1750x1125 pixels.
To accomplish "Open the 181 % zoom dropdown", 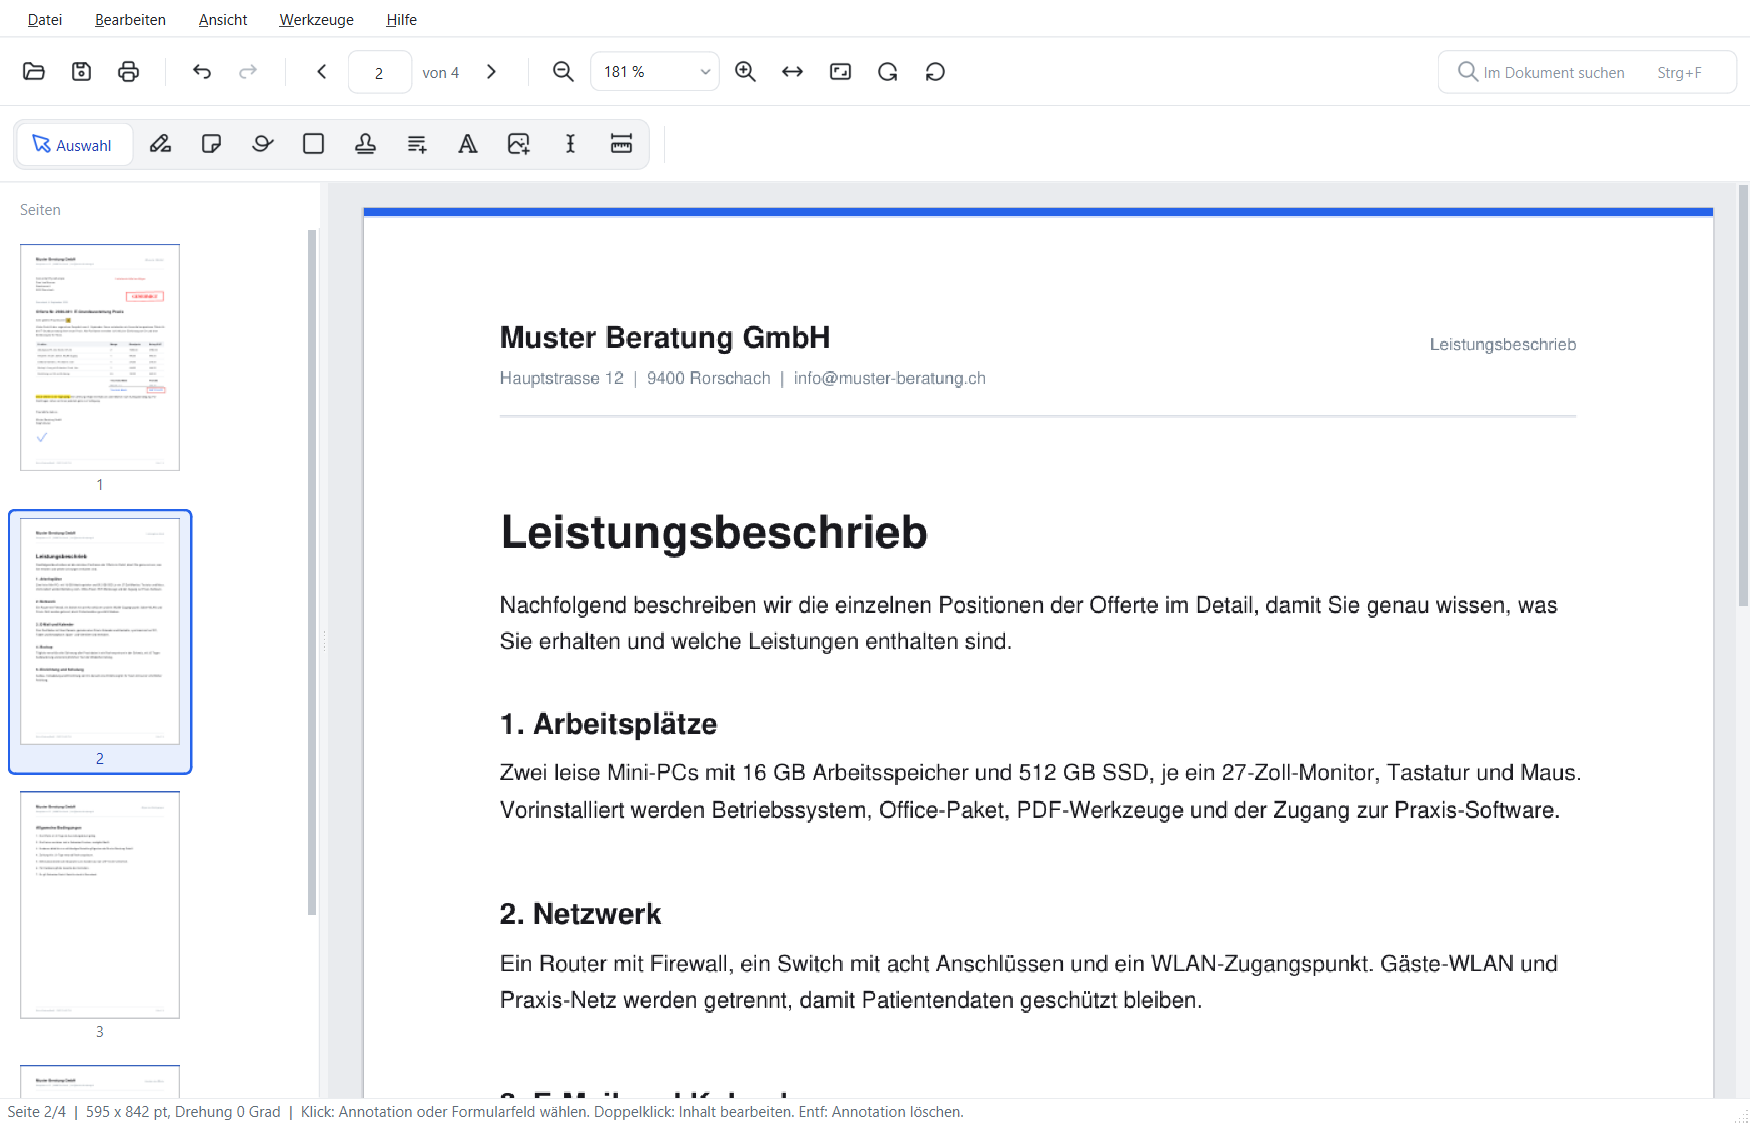I will pyautogui.click(x=655, y=72).
